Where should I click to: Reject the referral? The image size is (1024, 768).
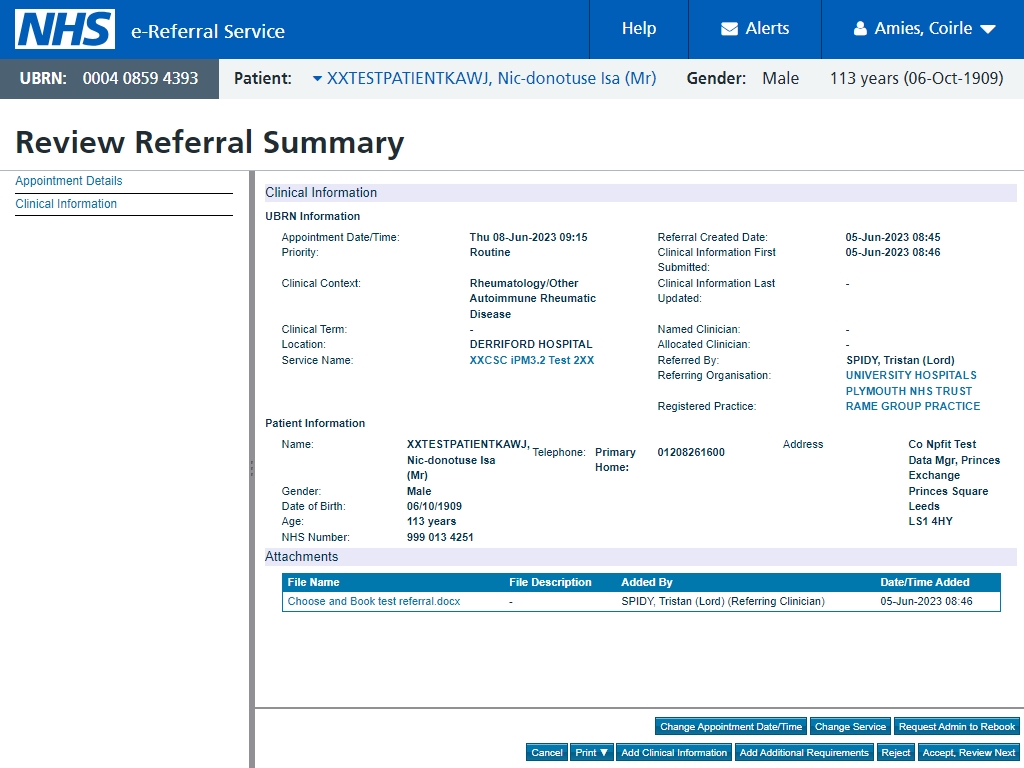coord(895,752)
